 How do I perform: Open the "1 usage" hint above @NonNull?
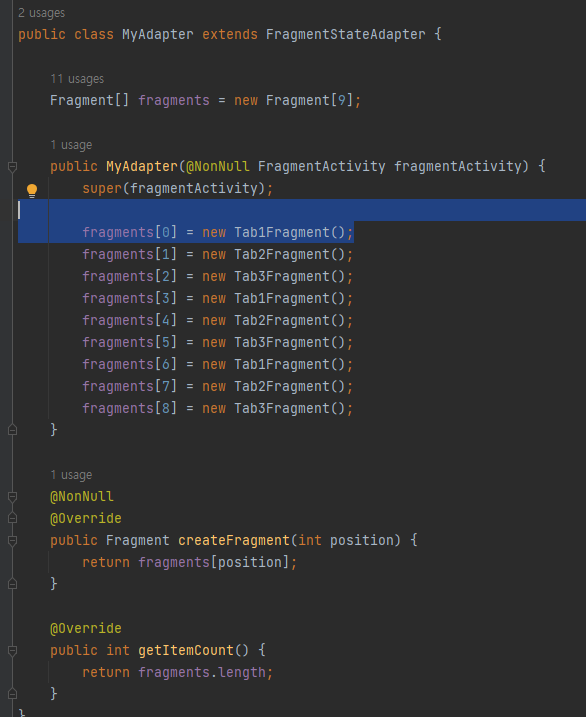click(x=71, y=475)
